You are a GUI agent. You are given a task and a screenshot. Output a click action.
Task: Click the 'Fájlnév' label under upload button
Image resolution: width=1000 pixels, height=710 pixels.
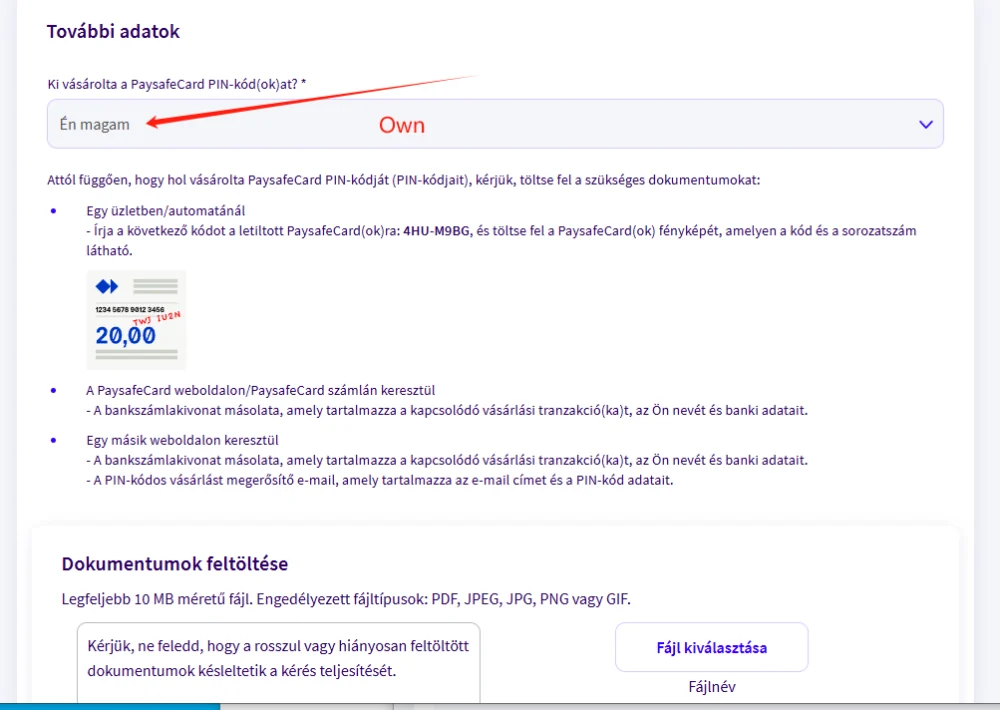click(712, 686)
